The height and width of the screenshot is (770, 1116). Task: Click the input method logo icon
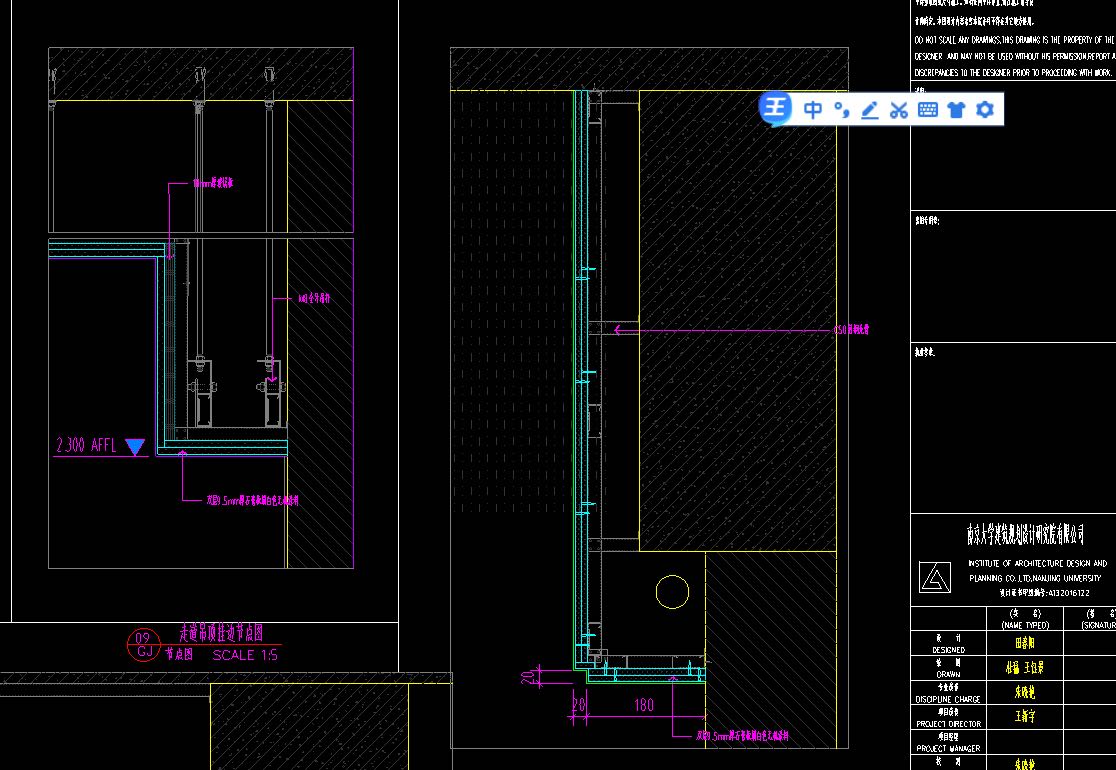774,109
